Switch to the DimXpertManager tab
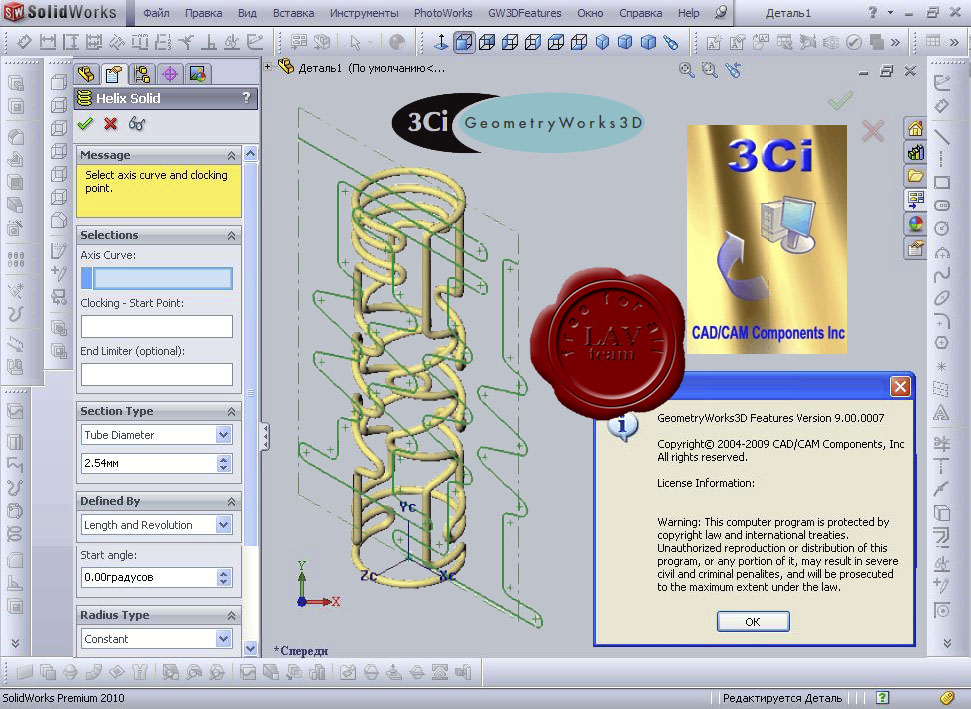Viewport: 971px width, 709px height. pyautogui.click(x=170, y=74)
